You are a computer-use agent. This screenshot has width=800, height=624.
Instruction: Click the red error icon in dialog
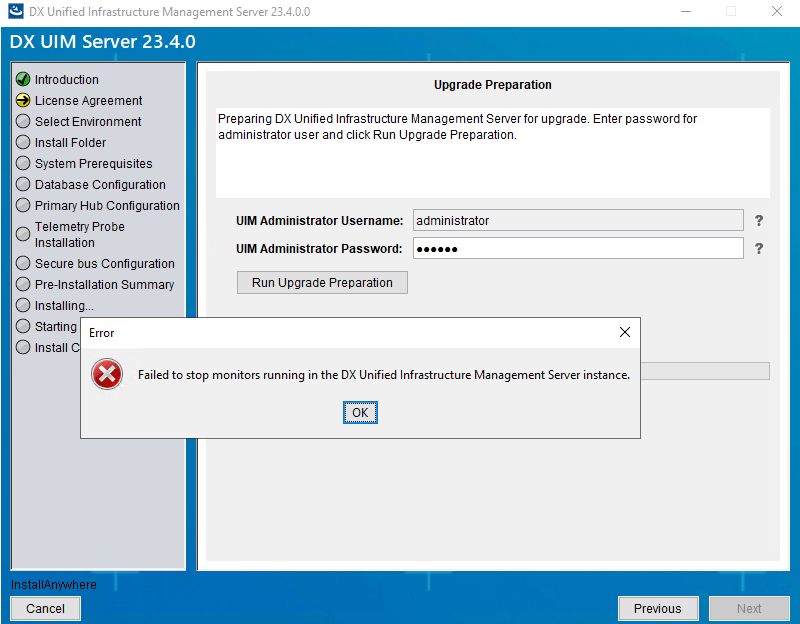pyautogui.click(x=107, y=374)
